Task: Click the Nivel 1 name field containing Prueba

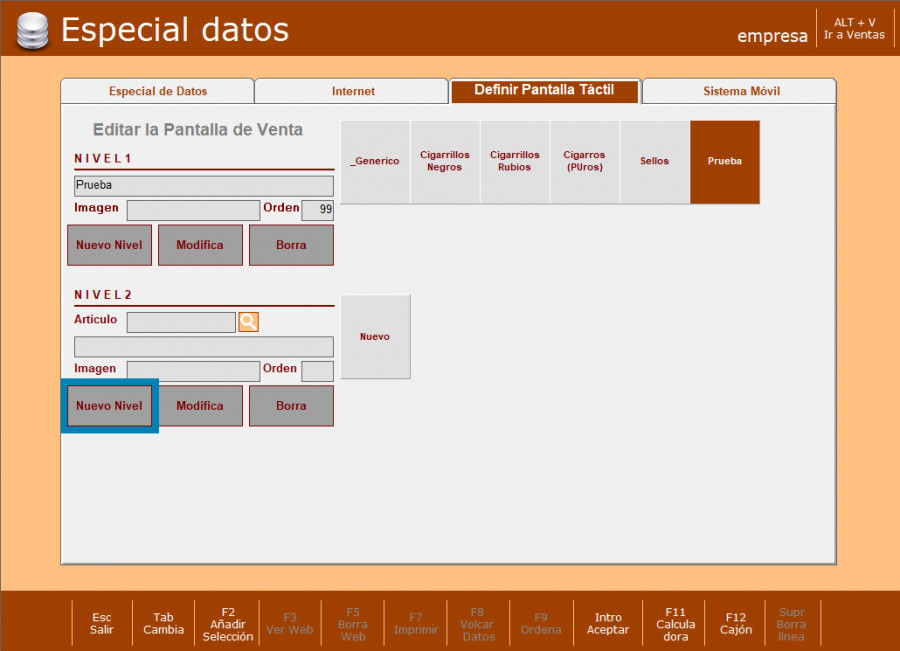Action: point(204,186)
